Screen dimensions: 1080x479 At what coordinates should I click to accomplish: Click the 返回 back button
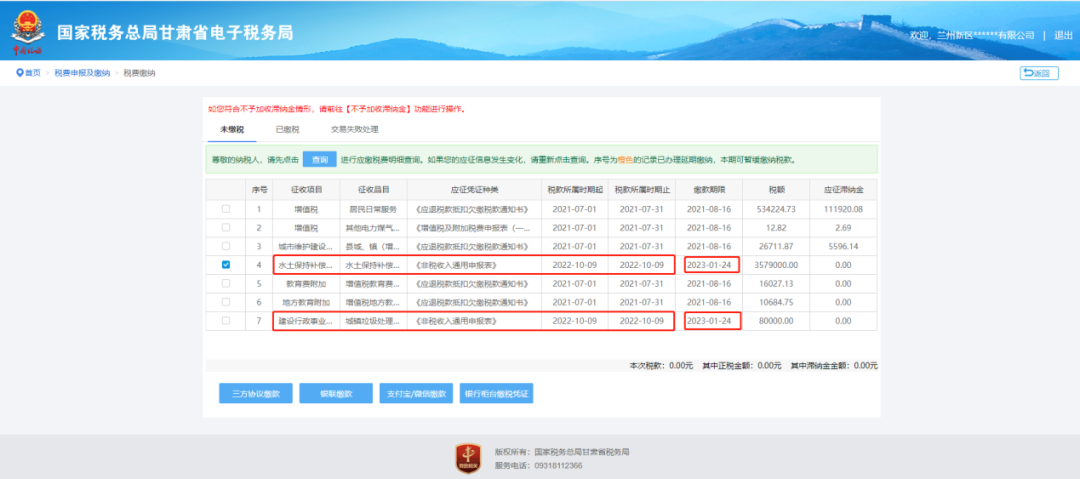pyautogui.click(x=1038, y=73)
